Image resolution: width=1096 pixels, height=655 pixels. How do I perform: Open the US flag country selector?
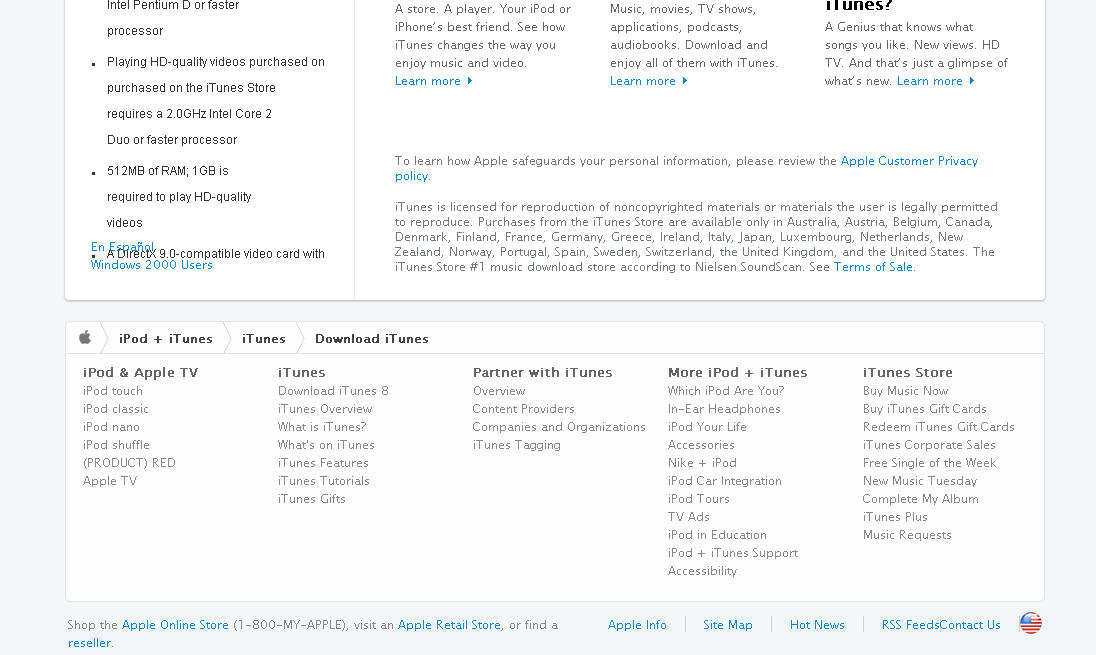(1030, 623)
